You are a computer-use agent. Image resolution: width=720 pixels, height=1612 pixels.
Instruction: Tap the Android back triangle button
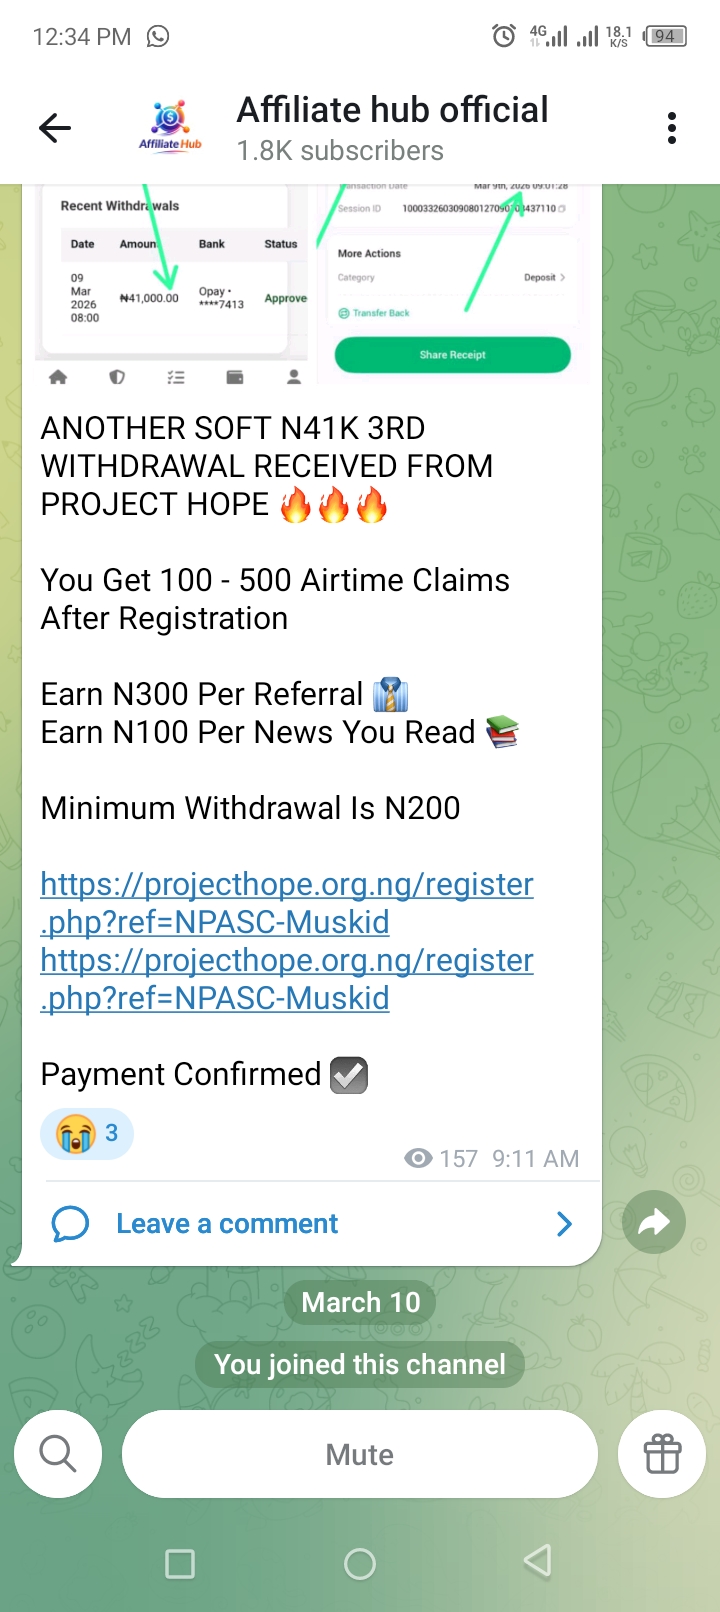click(x=538, y=1561)
